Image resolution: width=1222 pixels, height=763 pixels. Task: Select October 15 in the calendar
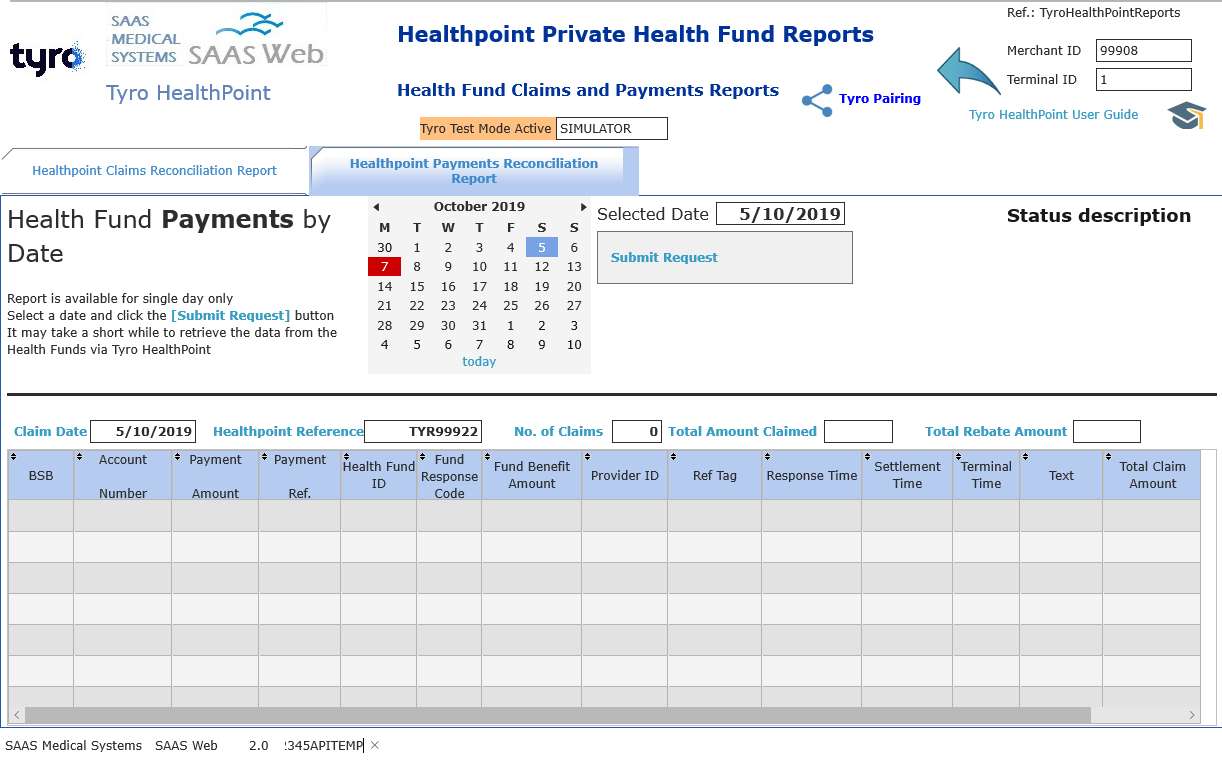pos(417,287)
